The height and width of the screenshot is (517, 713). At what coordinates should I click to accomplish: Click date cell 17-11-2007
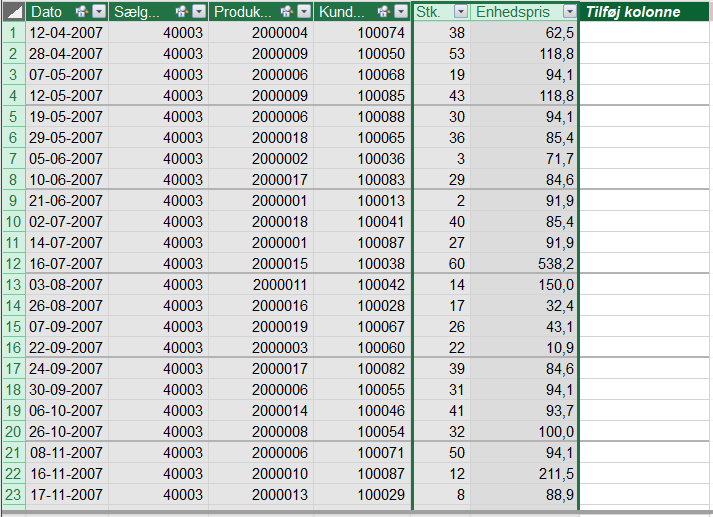coord(67,495)
